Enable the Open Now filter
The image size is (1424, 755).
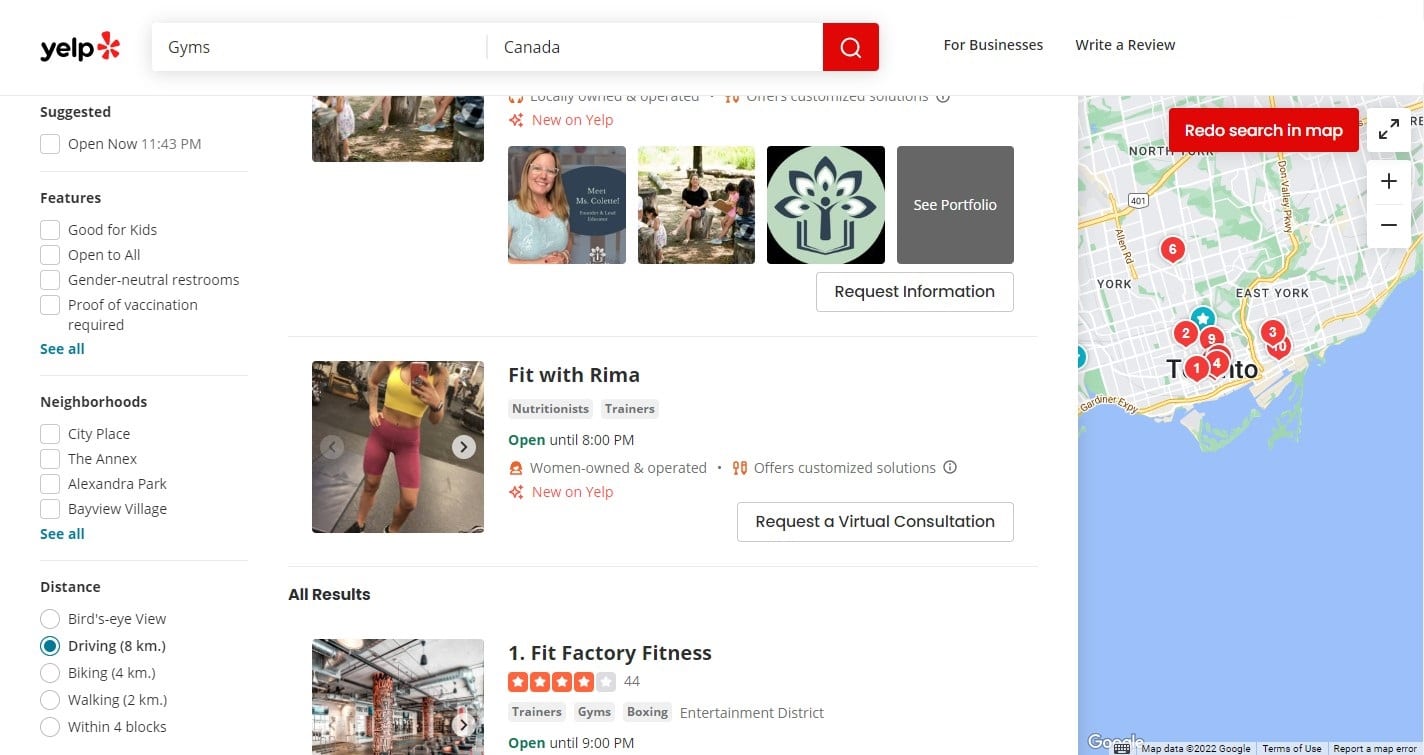click(50, 143)
